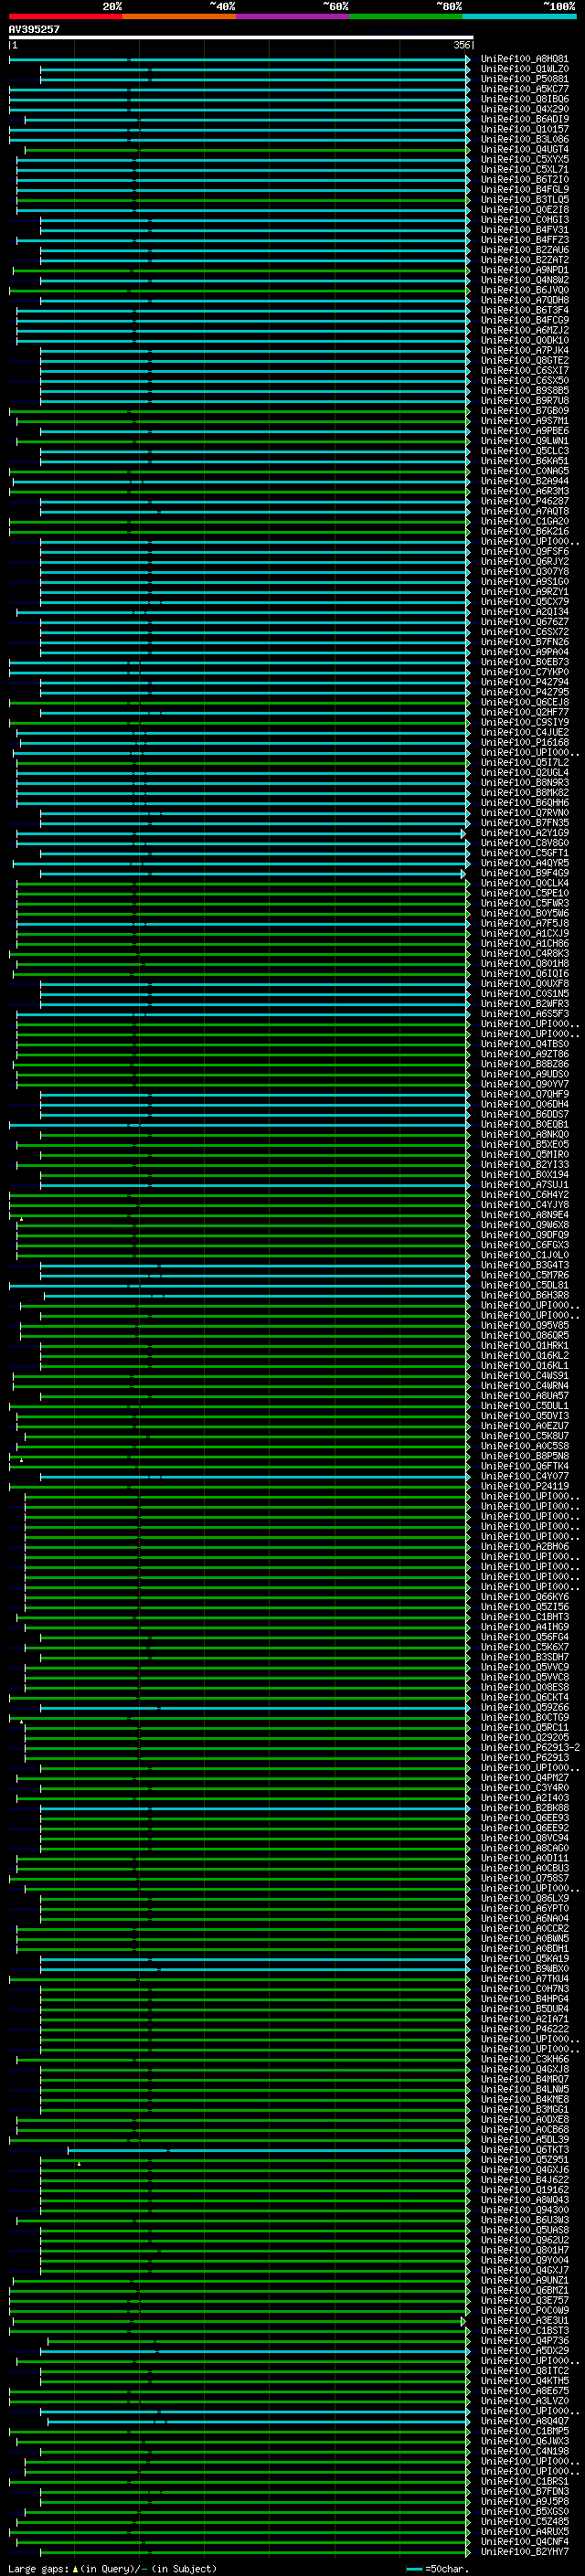Select label UniRef100_B9R7U8
Viewport: 585px width, 2576px height.
(x=525, y=400)
